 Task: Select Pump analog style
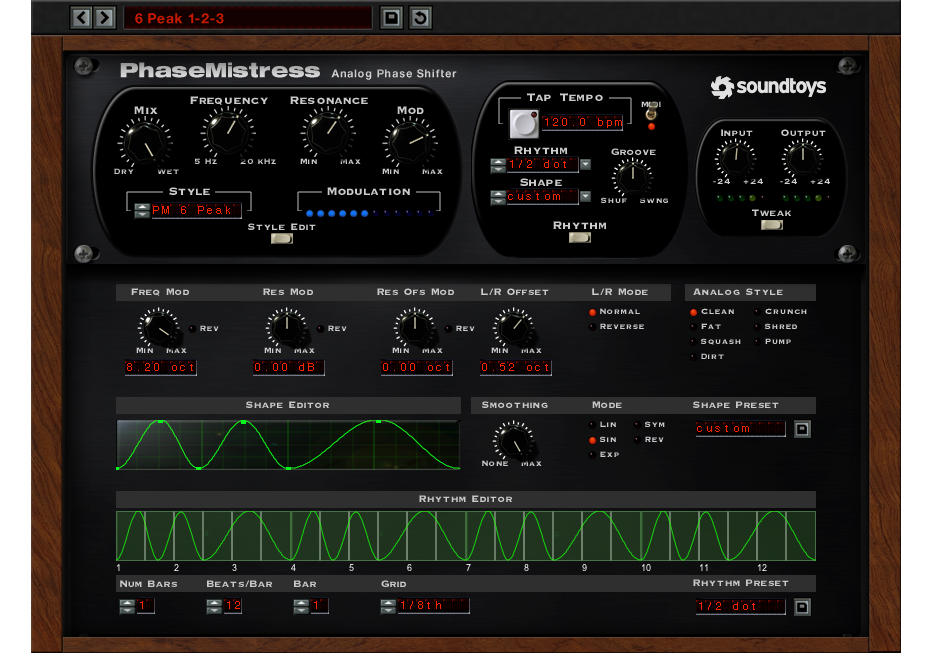(x=757, y=342)
